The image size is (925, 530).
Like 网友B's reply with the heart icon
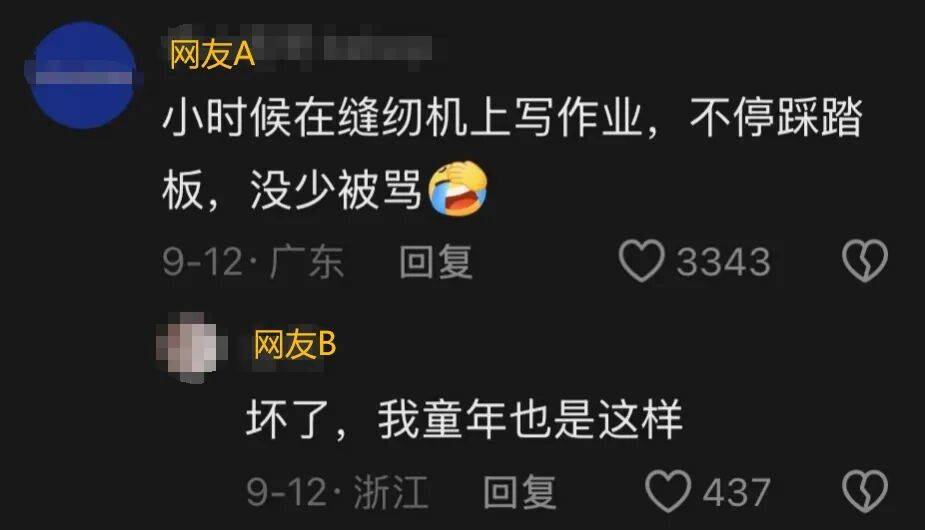(x=668, y=491)
